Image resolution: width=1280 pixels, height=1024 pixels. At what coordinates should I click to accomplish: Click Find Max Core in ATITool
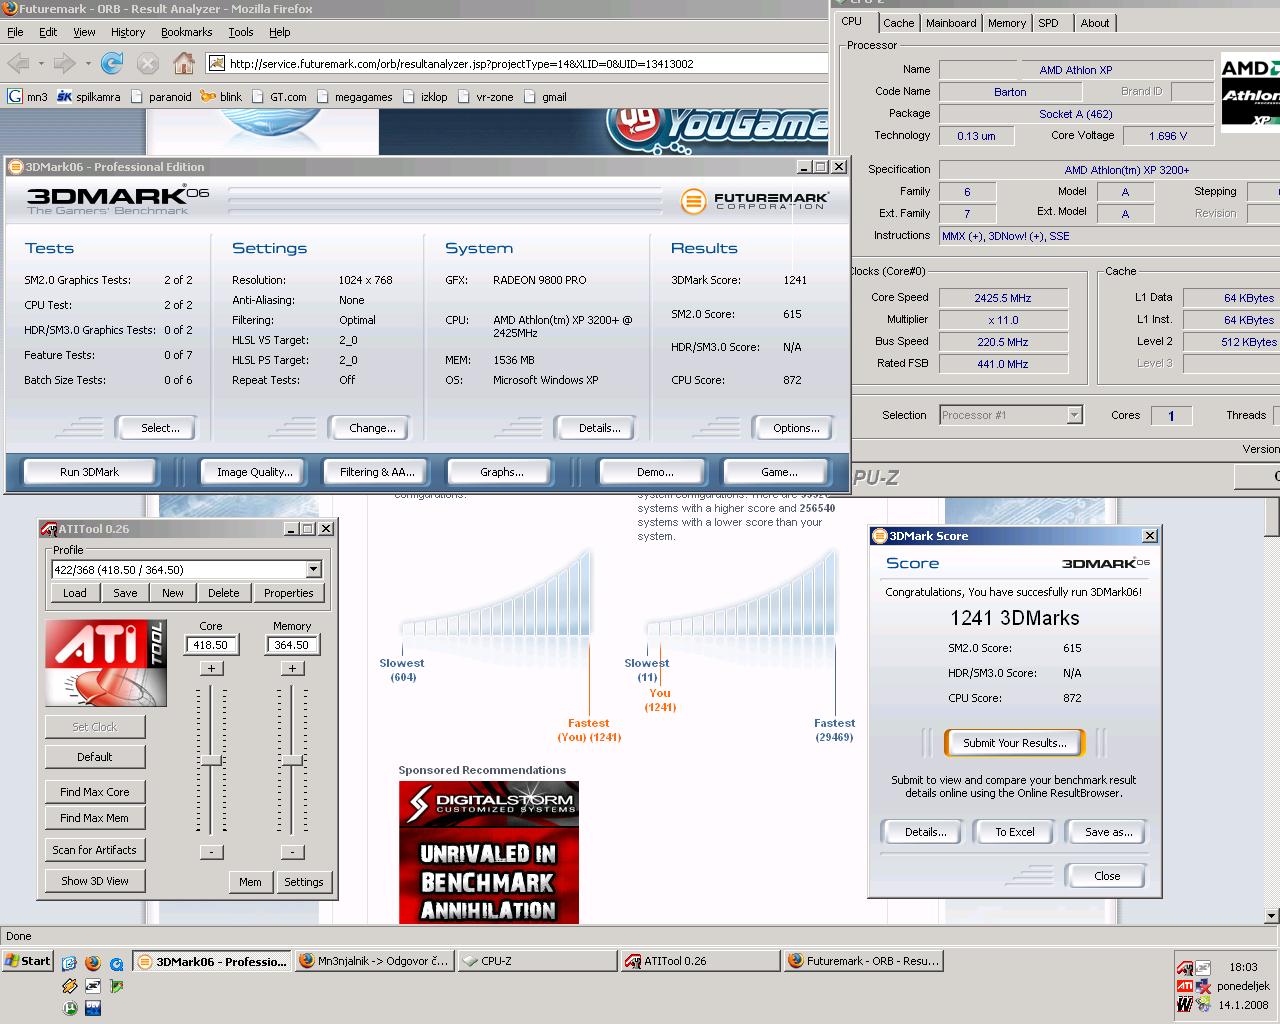pos(95,792)
